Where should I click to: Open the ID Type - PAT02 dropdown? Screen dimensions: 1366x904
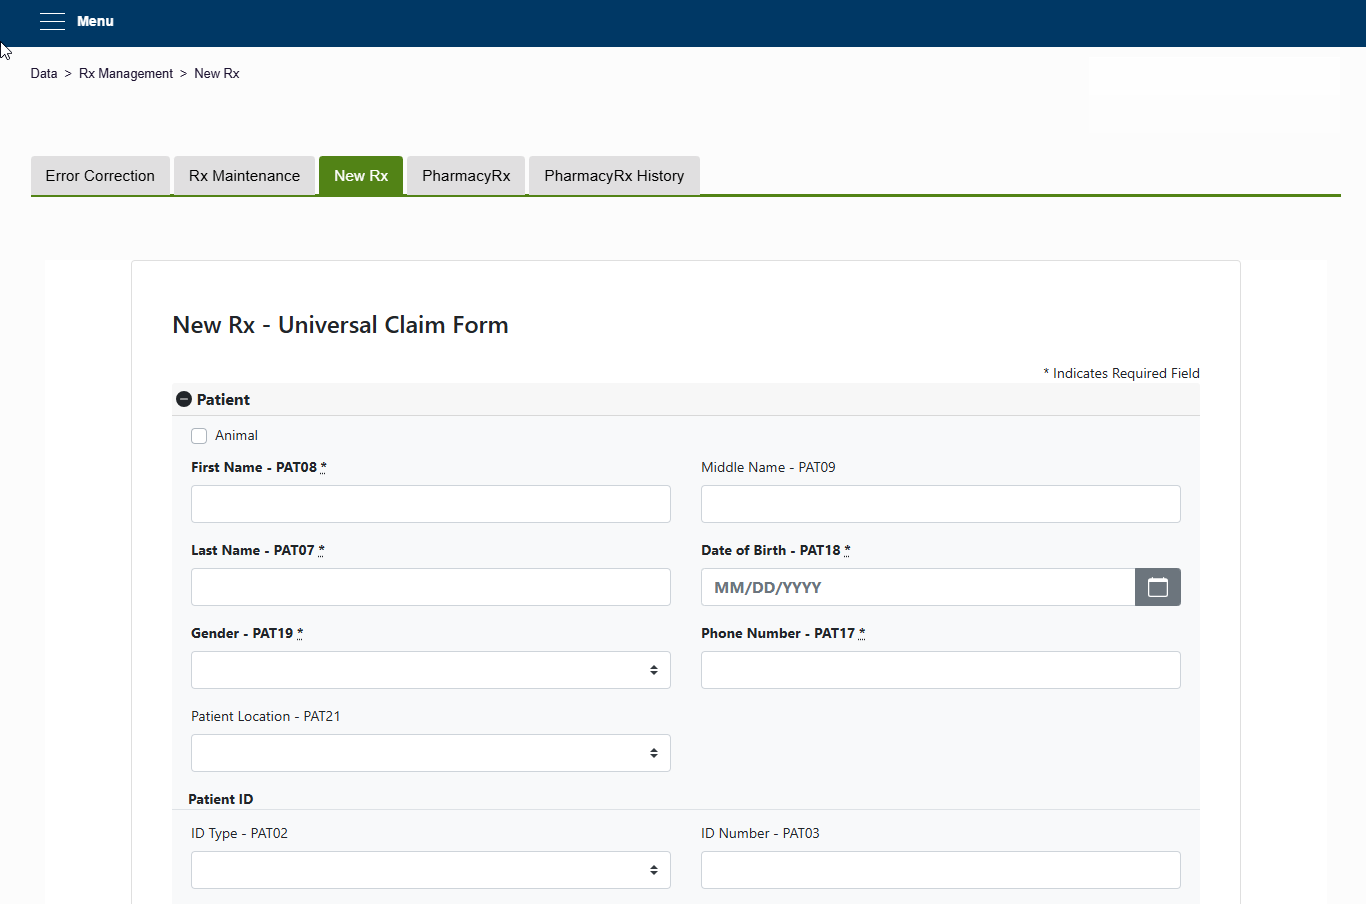(x=431, y=870)
